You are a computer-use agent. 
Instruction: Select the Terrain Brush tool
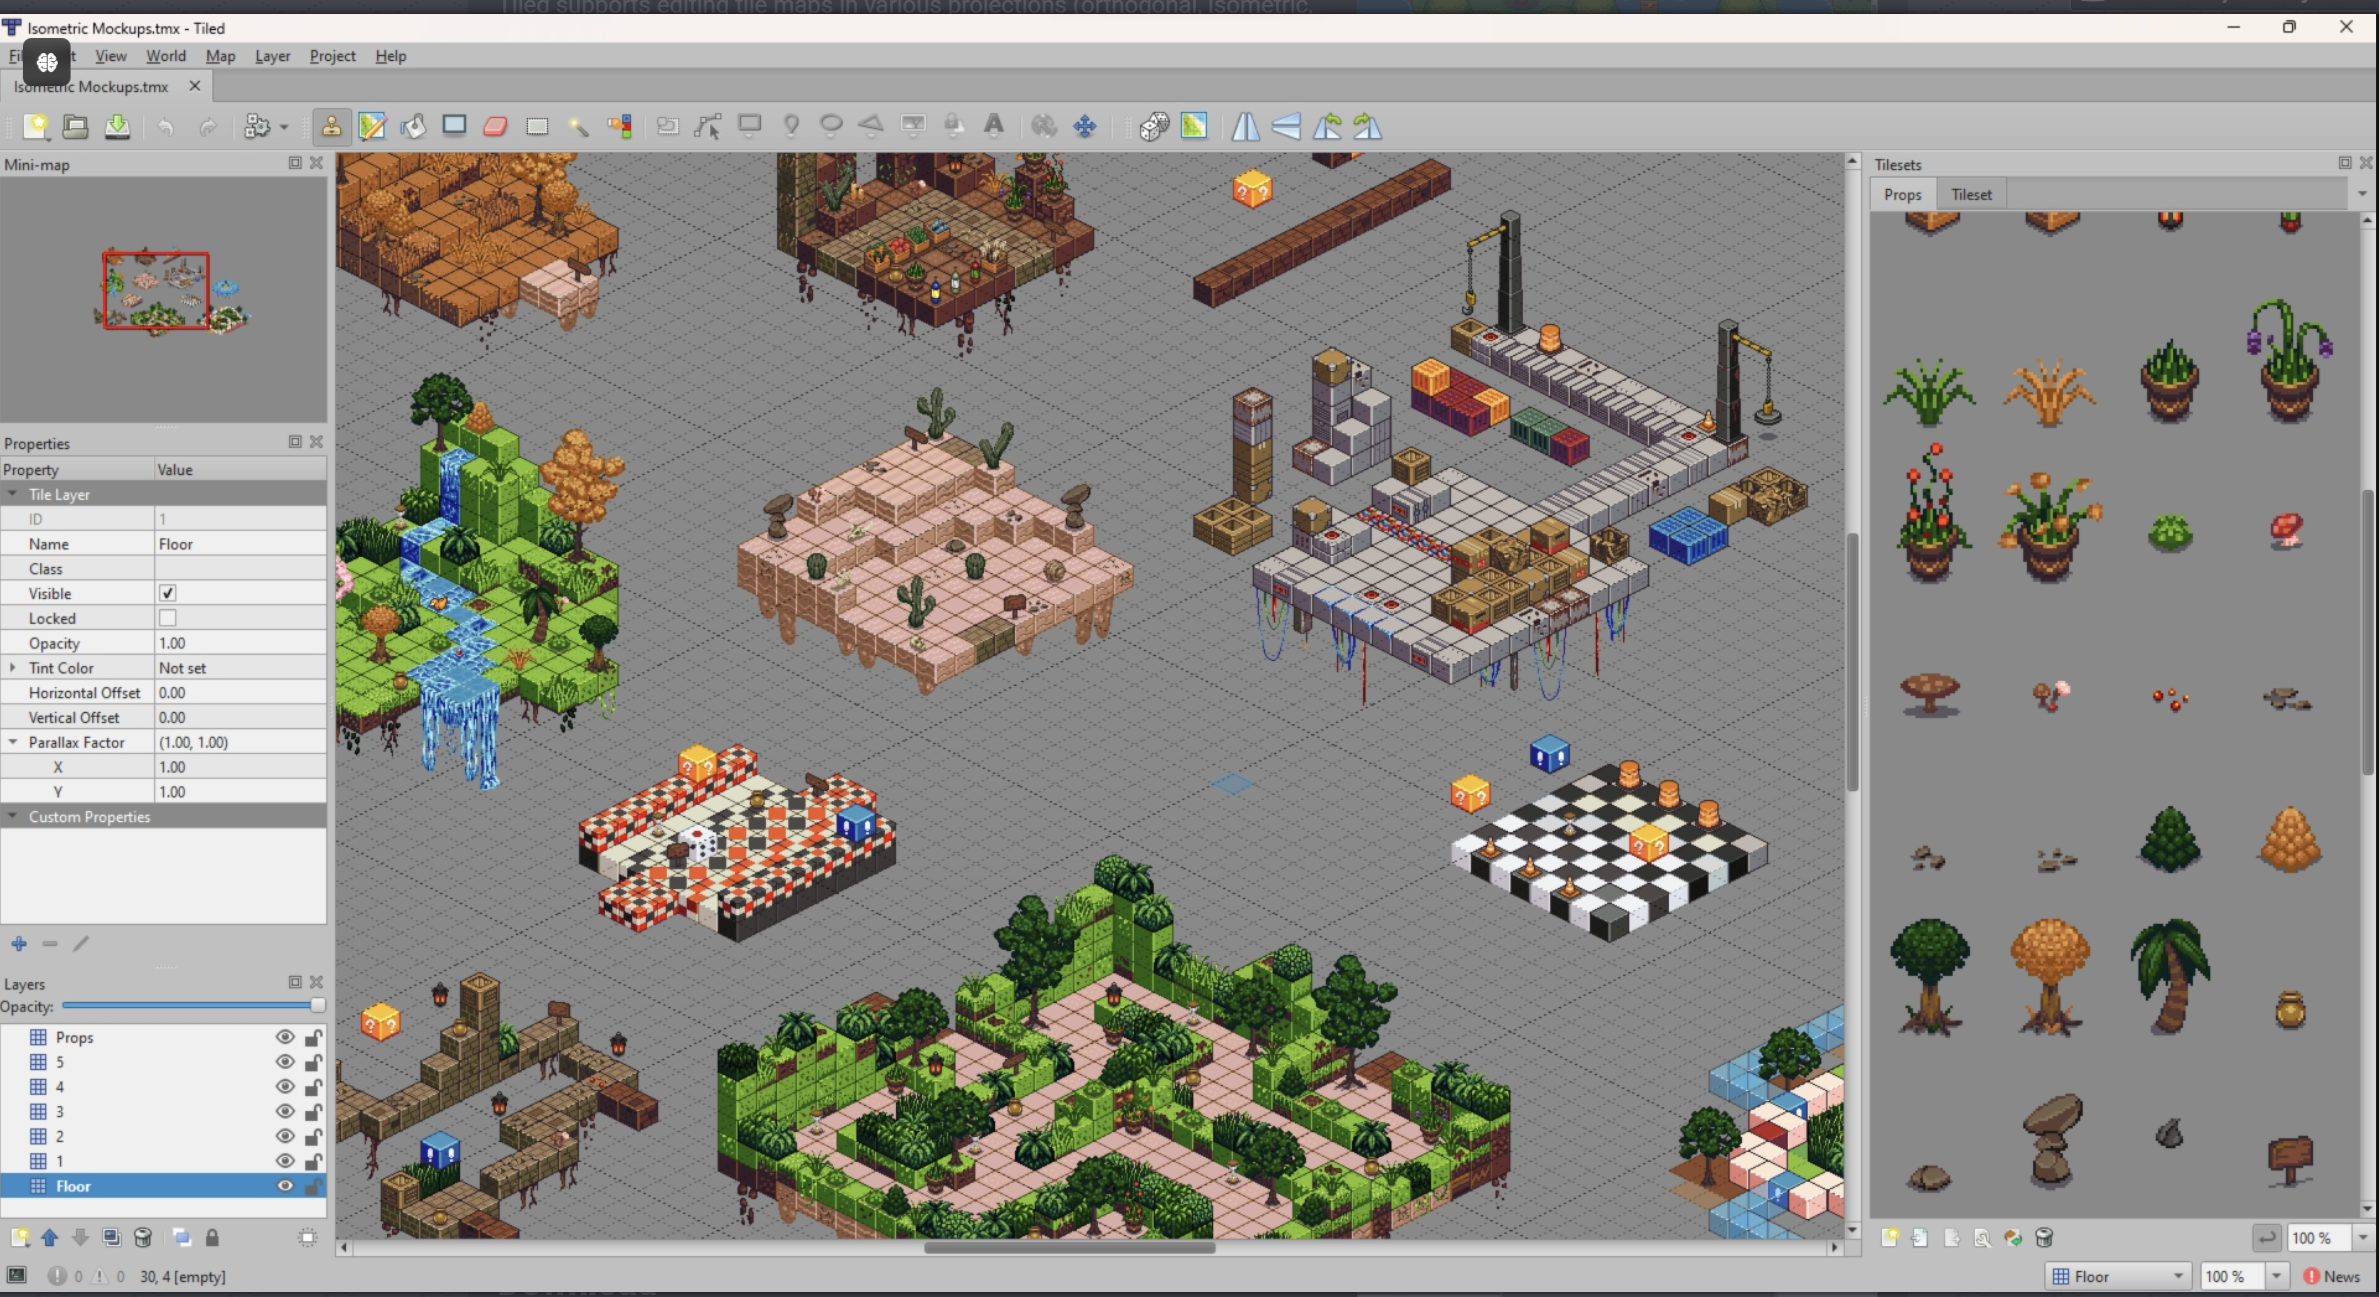[373, 126]
